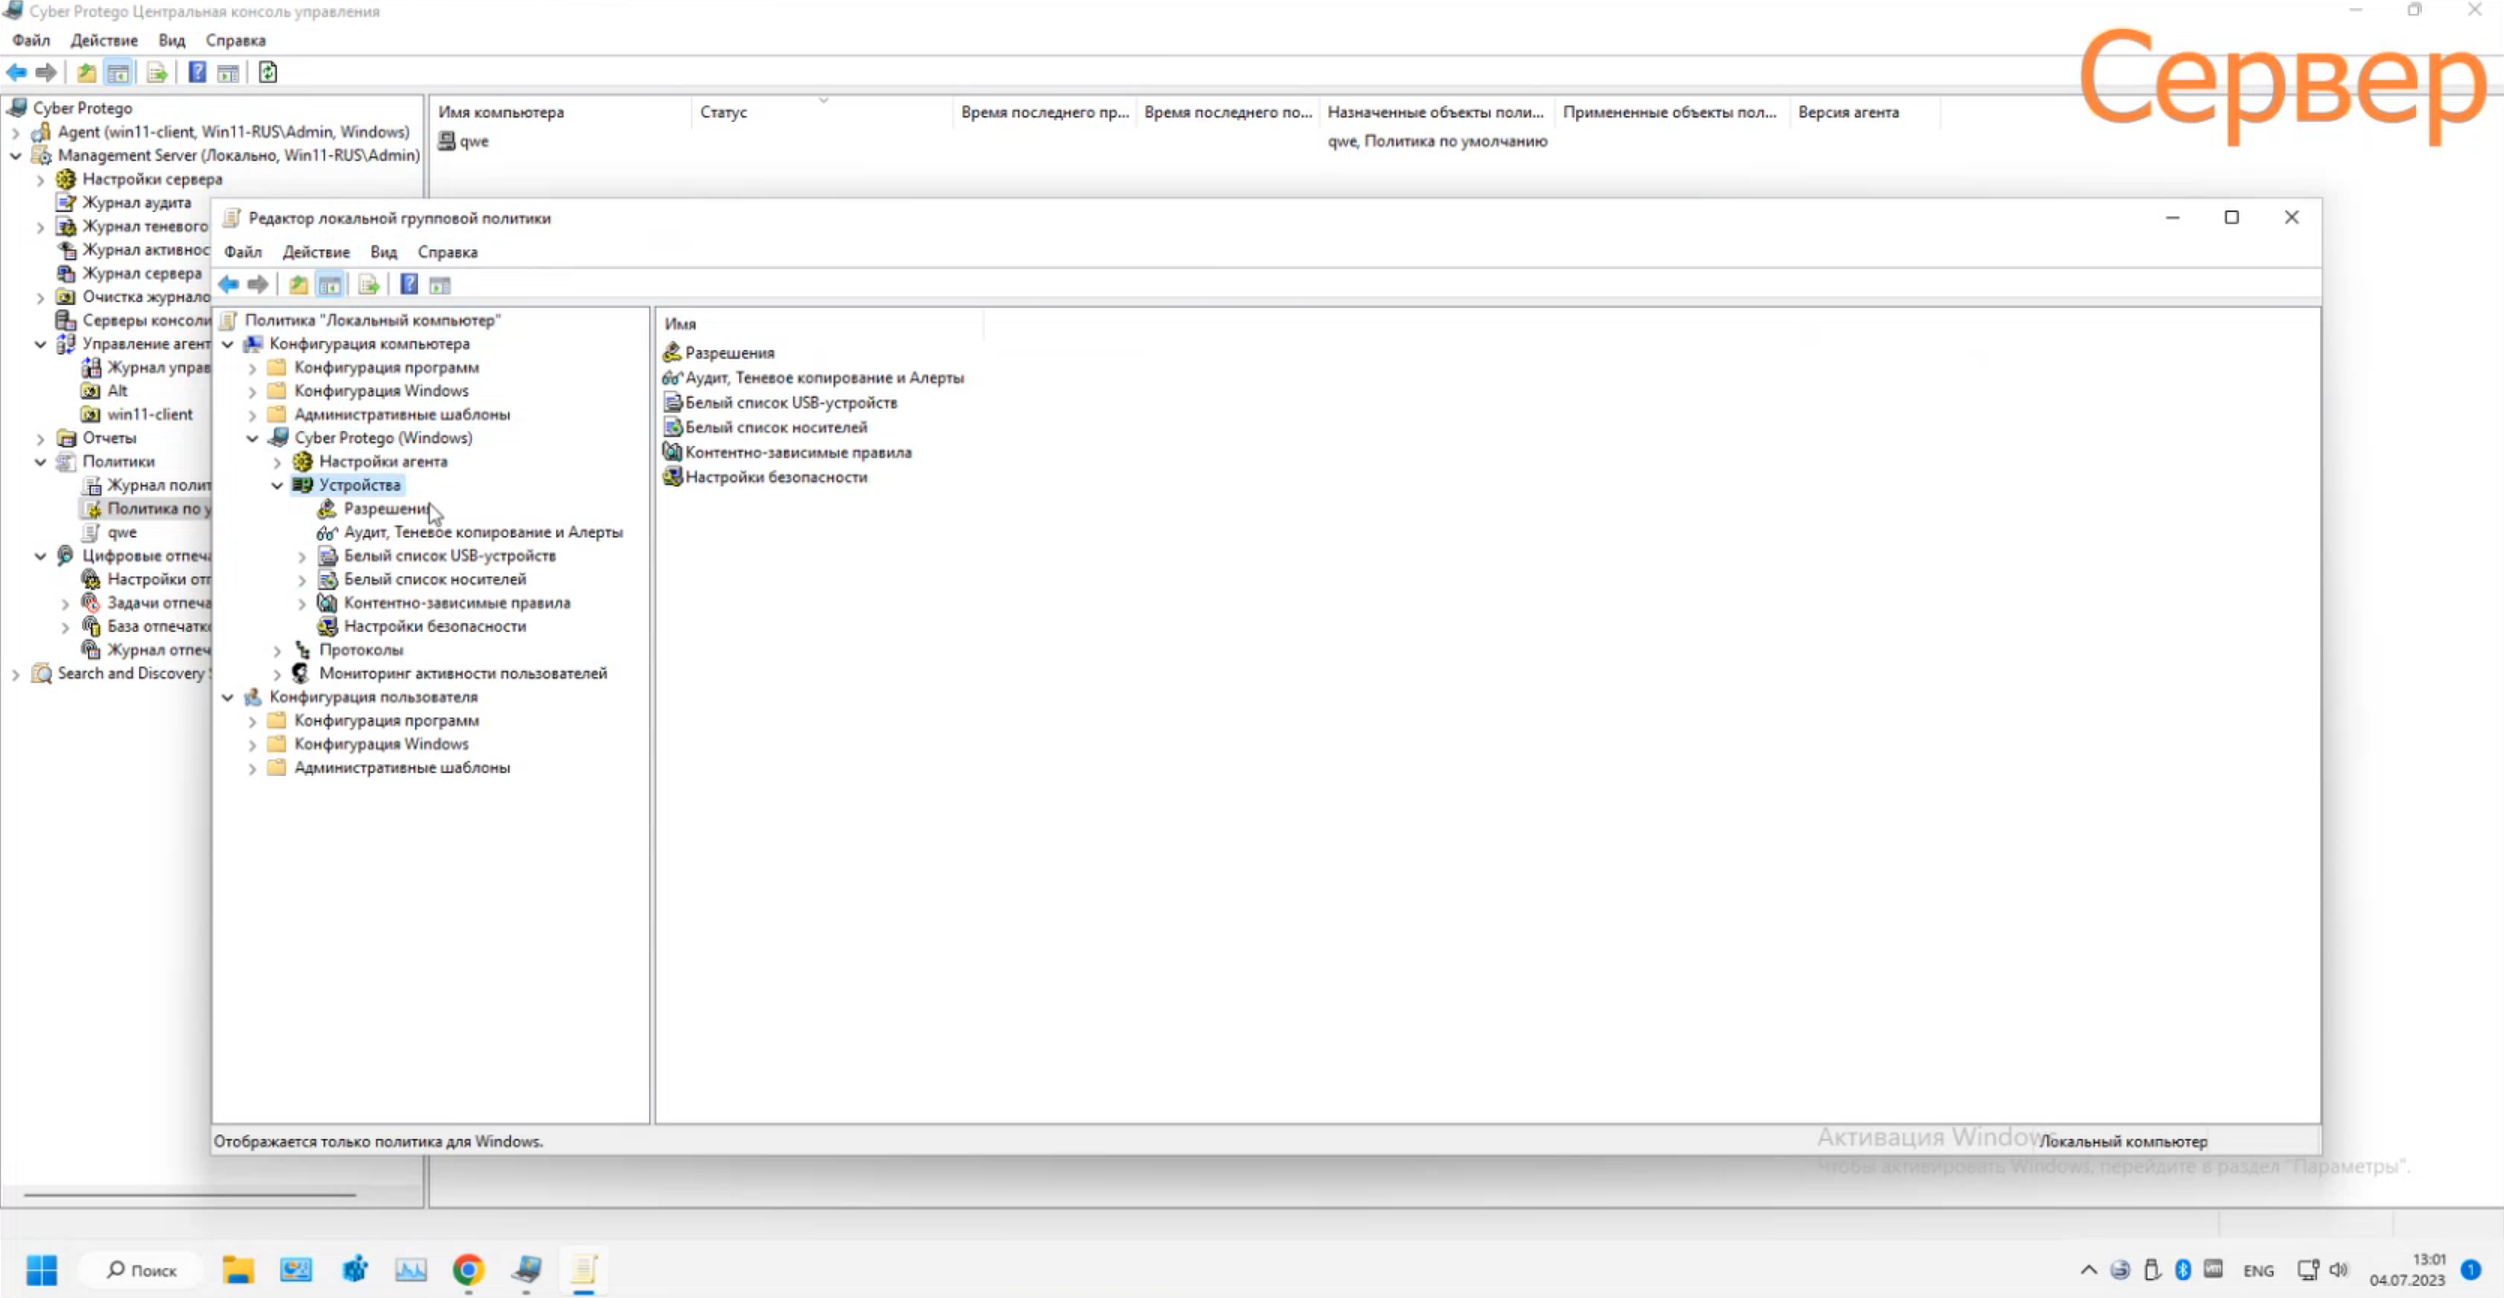Expand Протоколы tree node
This screenshot has width=2504, height=1298.
277,650
